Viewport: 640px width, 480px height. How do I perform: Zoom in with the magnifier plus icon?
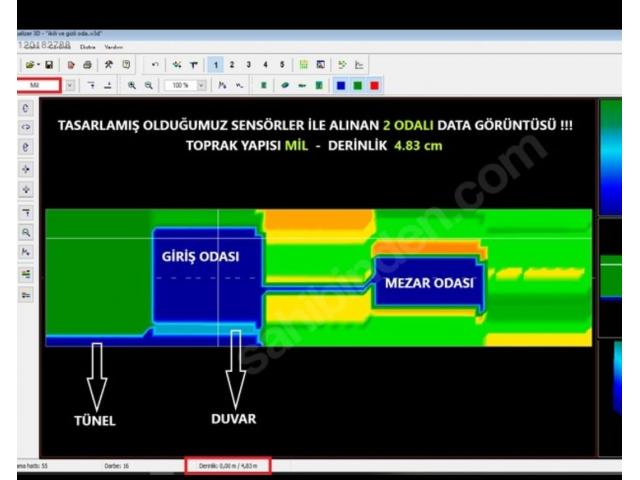coord(132,85)
